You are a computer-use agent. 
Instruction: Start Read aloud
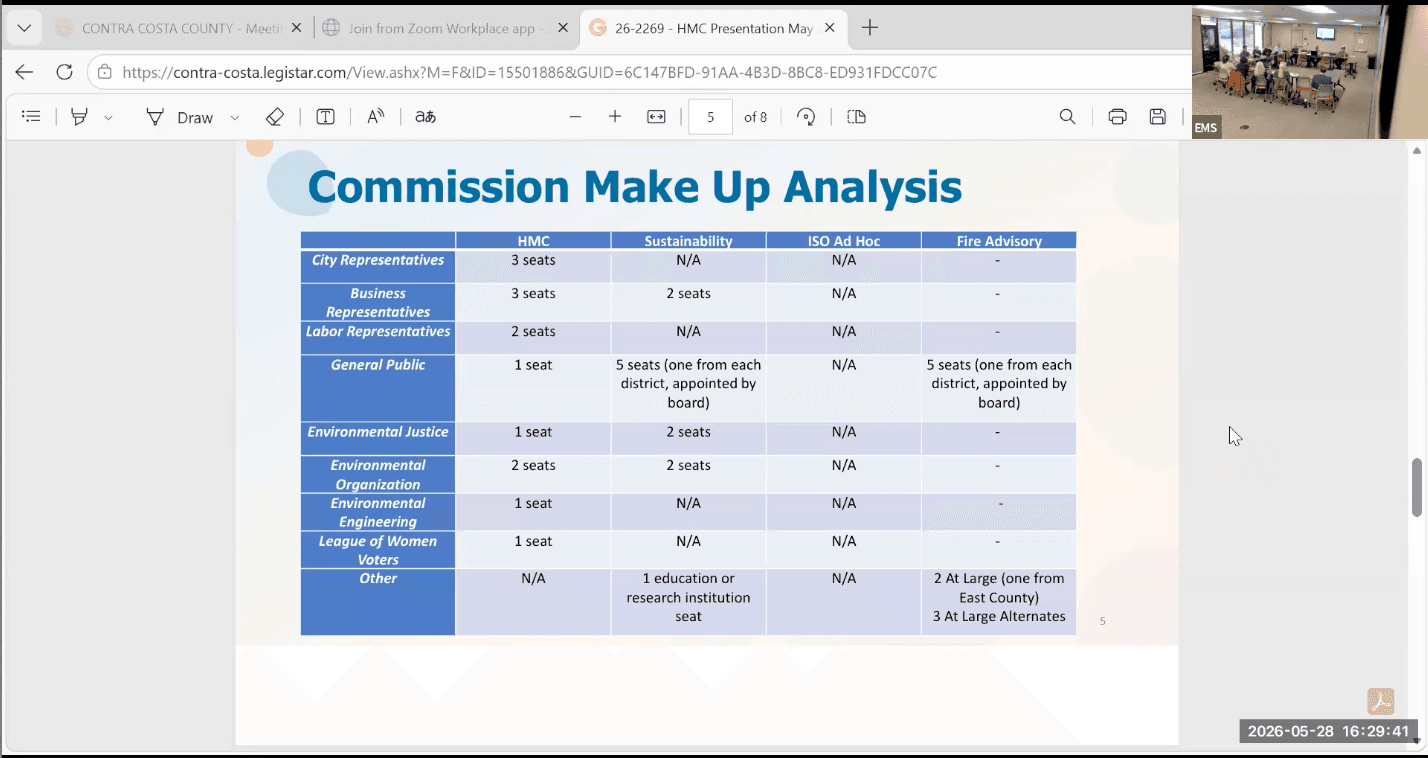(376, 117)
